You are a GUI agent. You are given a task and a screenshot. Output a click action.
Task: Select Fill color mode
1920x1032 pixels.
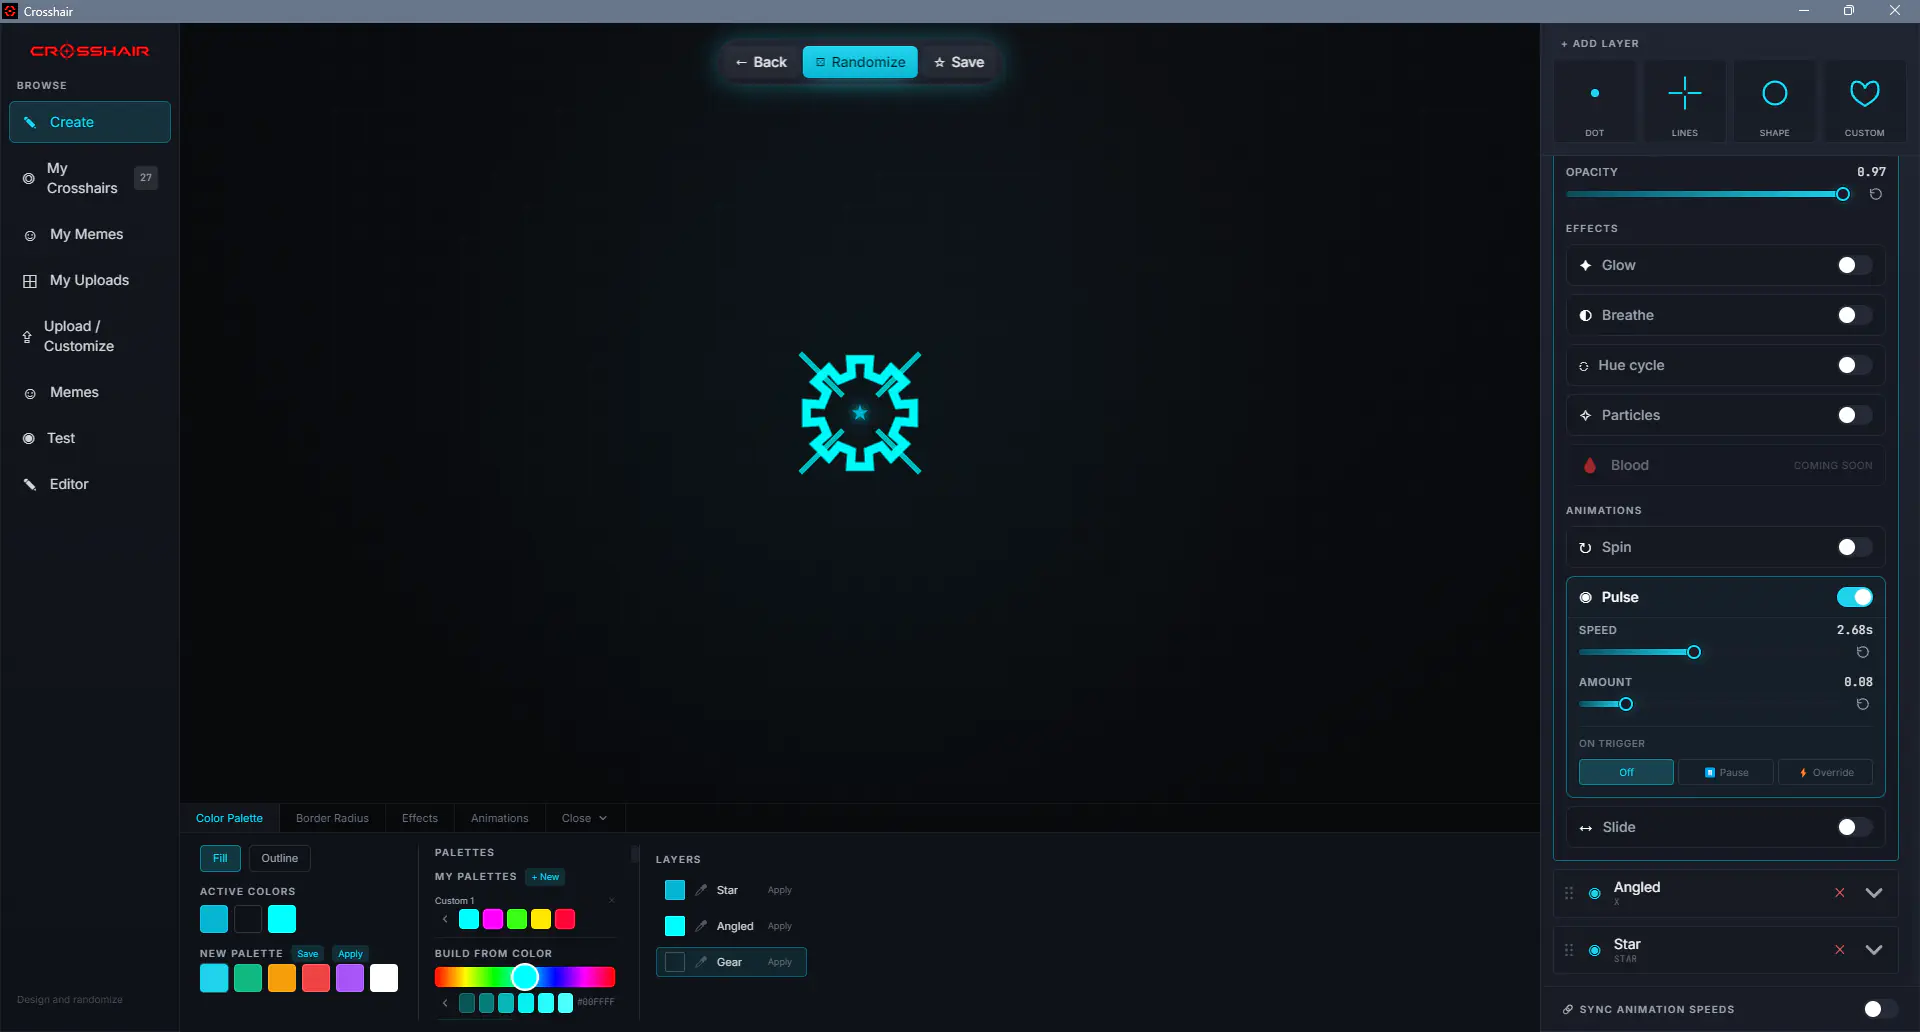(220, 858)
